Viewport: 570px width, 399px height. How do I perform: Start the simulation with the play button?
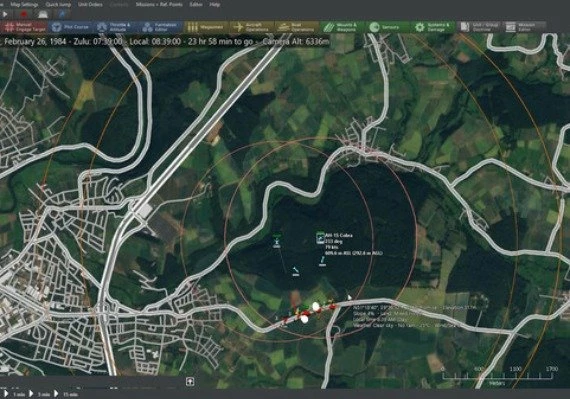[5, 15]
